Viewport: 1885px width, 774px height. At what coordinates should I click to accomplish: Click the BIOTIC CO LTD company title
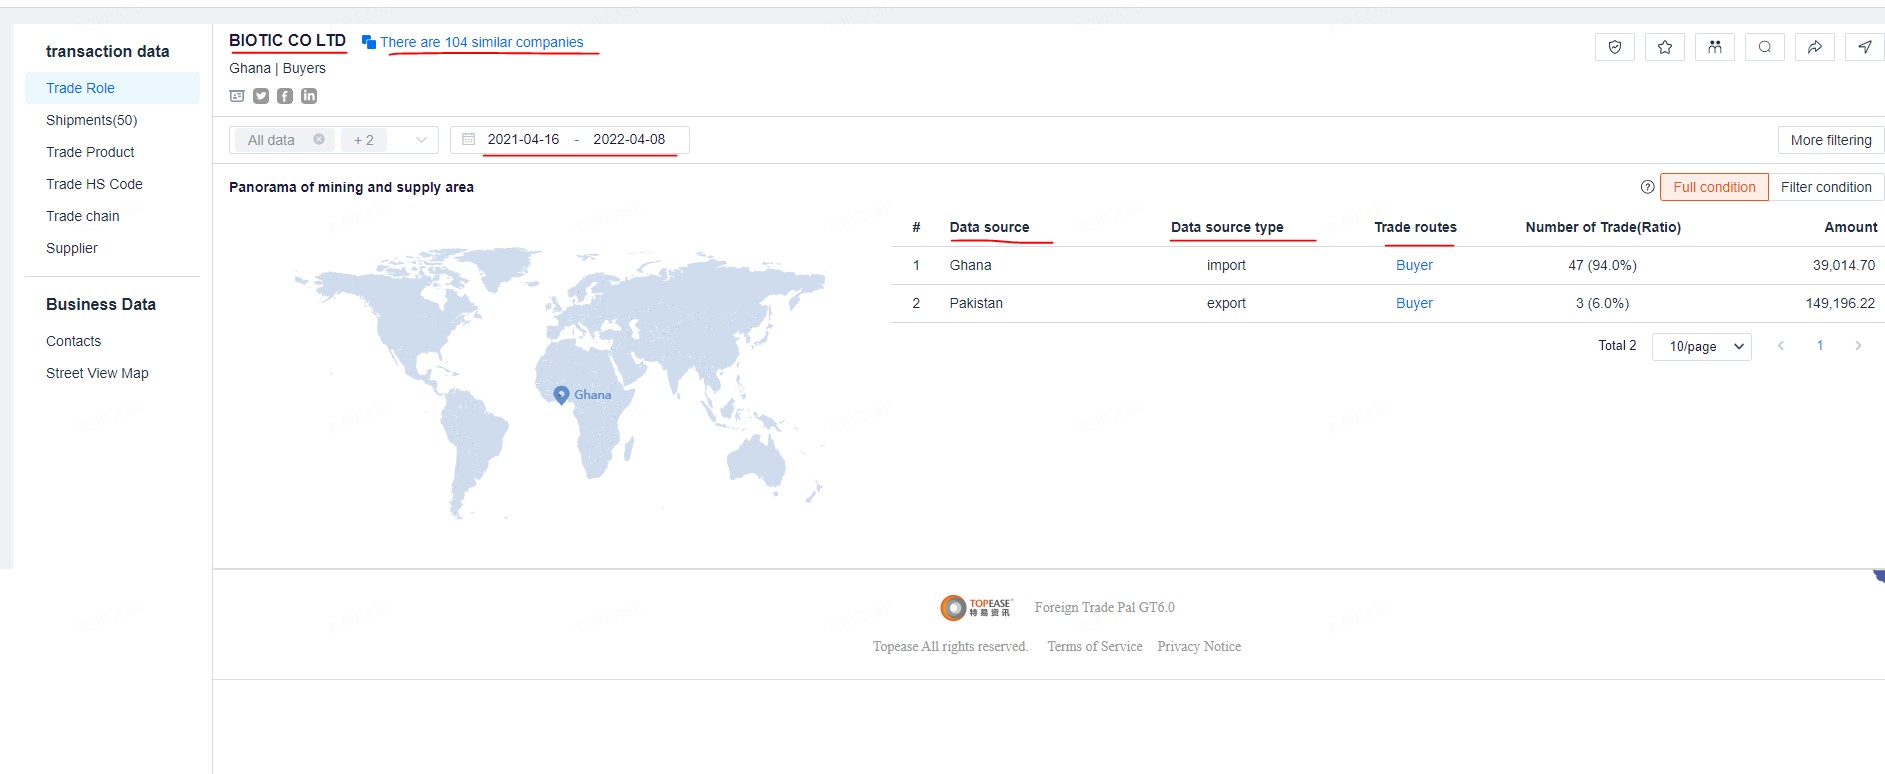coord(287,40)
